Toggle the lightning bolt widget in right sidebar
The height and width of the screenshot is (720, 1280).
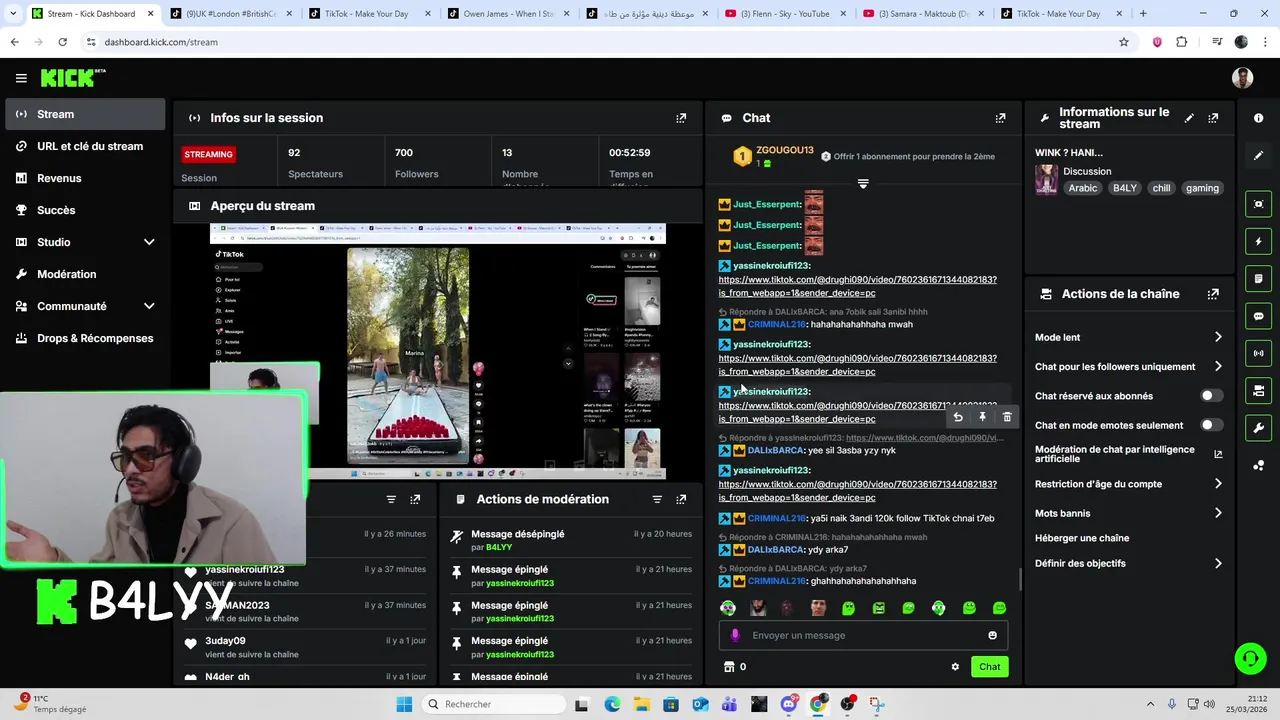(x=1258, y=241)
